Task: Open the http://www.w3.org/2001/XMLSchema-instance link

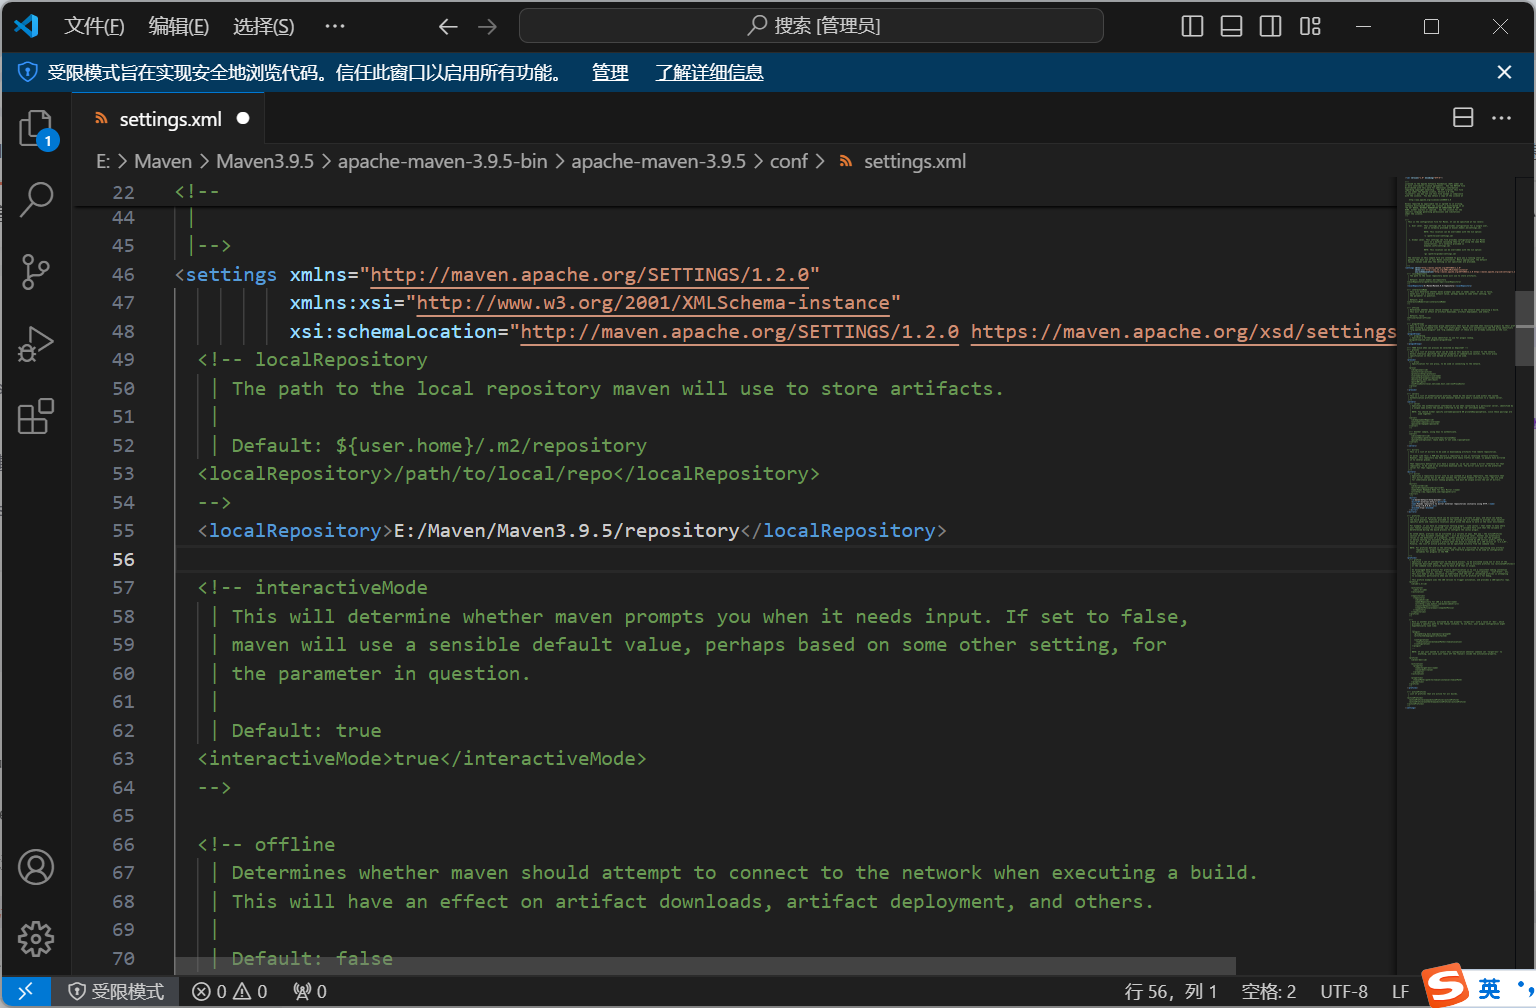Action: coord(653,302)
